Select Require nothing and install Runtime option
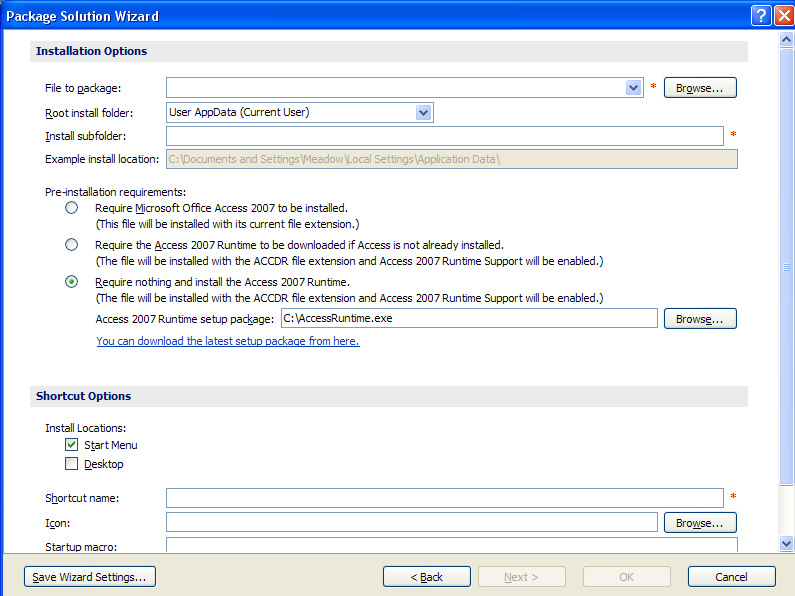Image resolution: width=795 pixels, height=596 pixels. (71, 282)
